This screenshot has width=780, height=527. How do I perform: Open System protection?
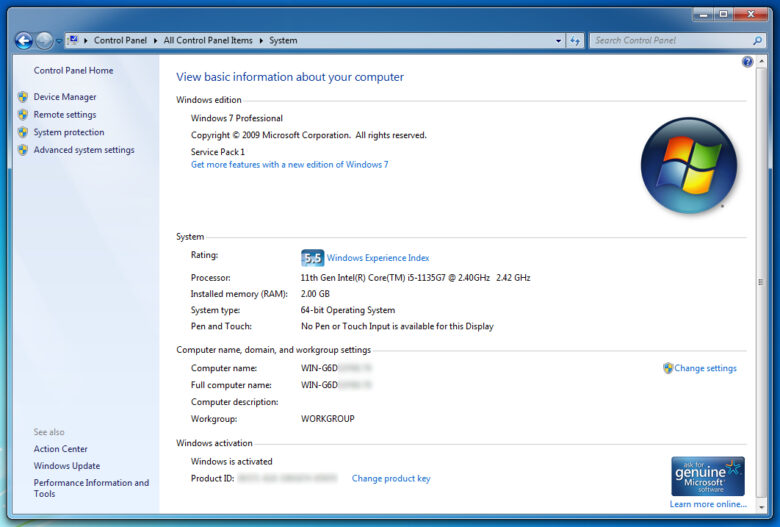coord(69,132)
